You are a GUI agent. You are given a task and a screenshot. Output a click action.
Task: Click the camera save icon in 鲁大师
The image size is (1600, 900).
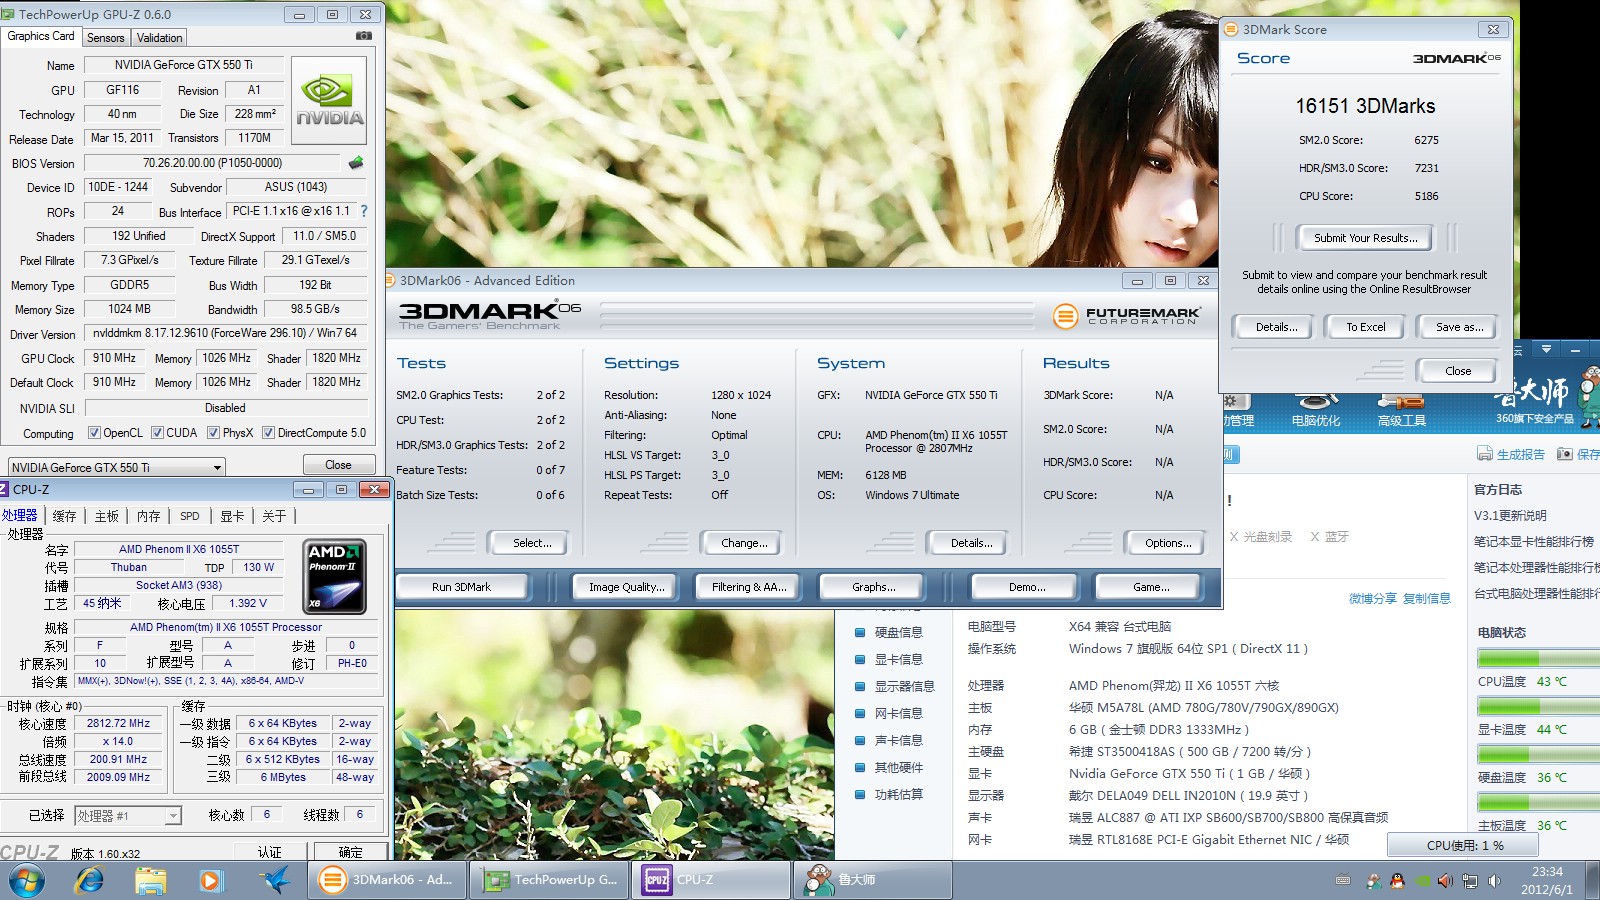pos(1564,454)
